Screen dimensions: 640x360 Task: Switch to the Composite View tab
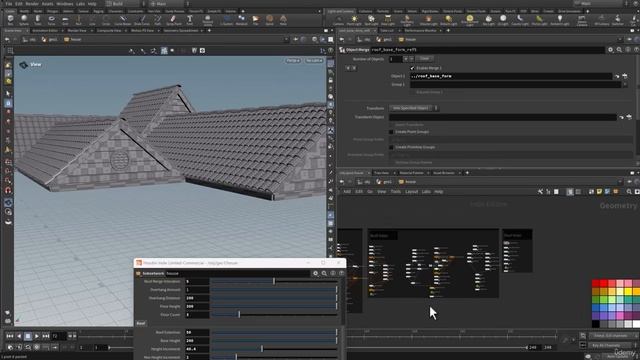click(109, 31)
